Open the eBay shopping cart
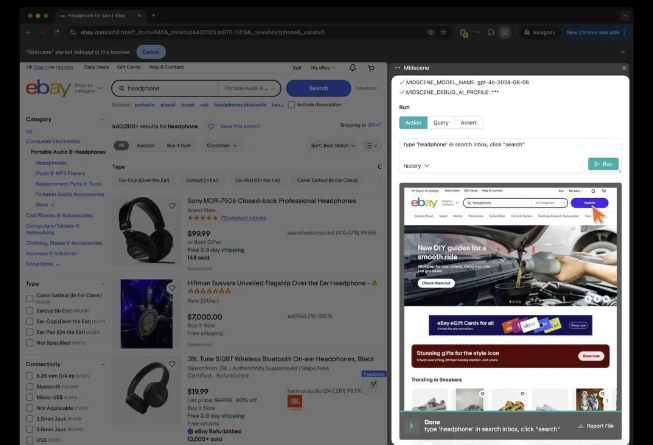Screen dimensions: 653x445 click(371, 67)
